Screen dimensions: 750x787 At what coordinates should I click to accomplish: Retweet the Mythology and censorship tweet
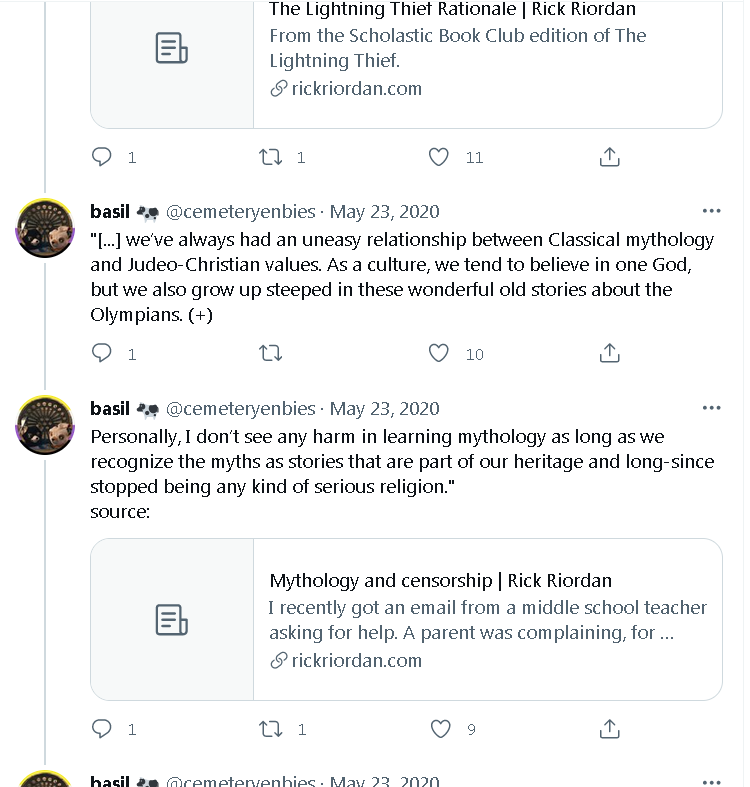pyautogui.click(x=271, y=729)
